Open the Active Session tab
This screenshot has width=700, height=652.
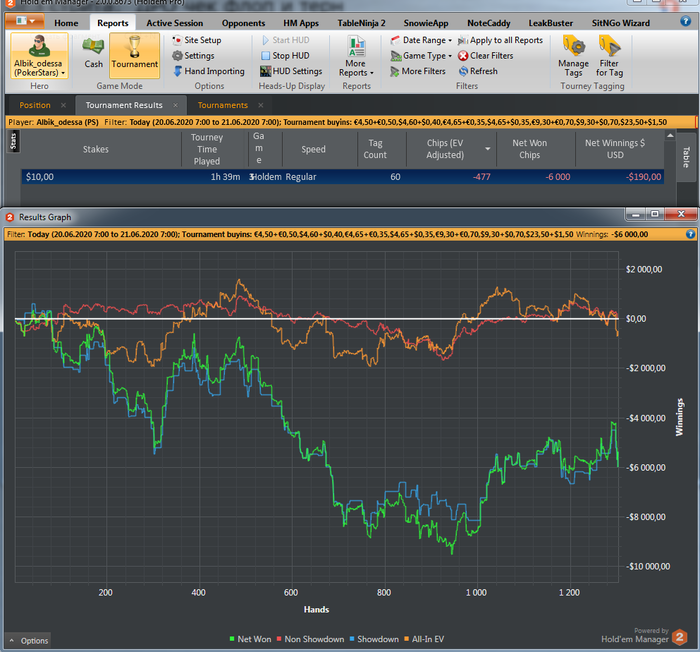click(x=175, y=23)
